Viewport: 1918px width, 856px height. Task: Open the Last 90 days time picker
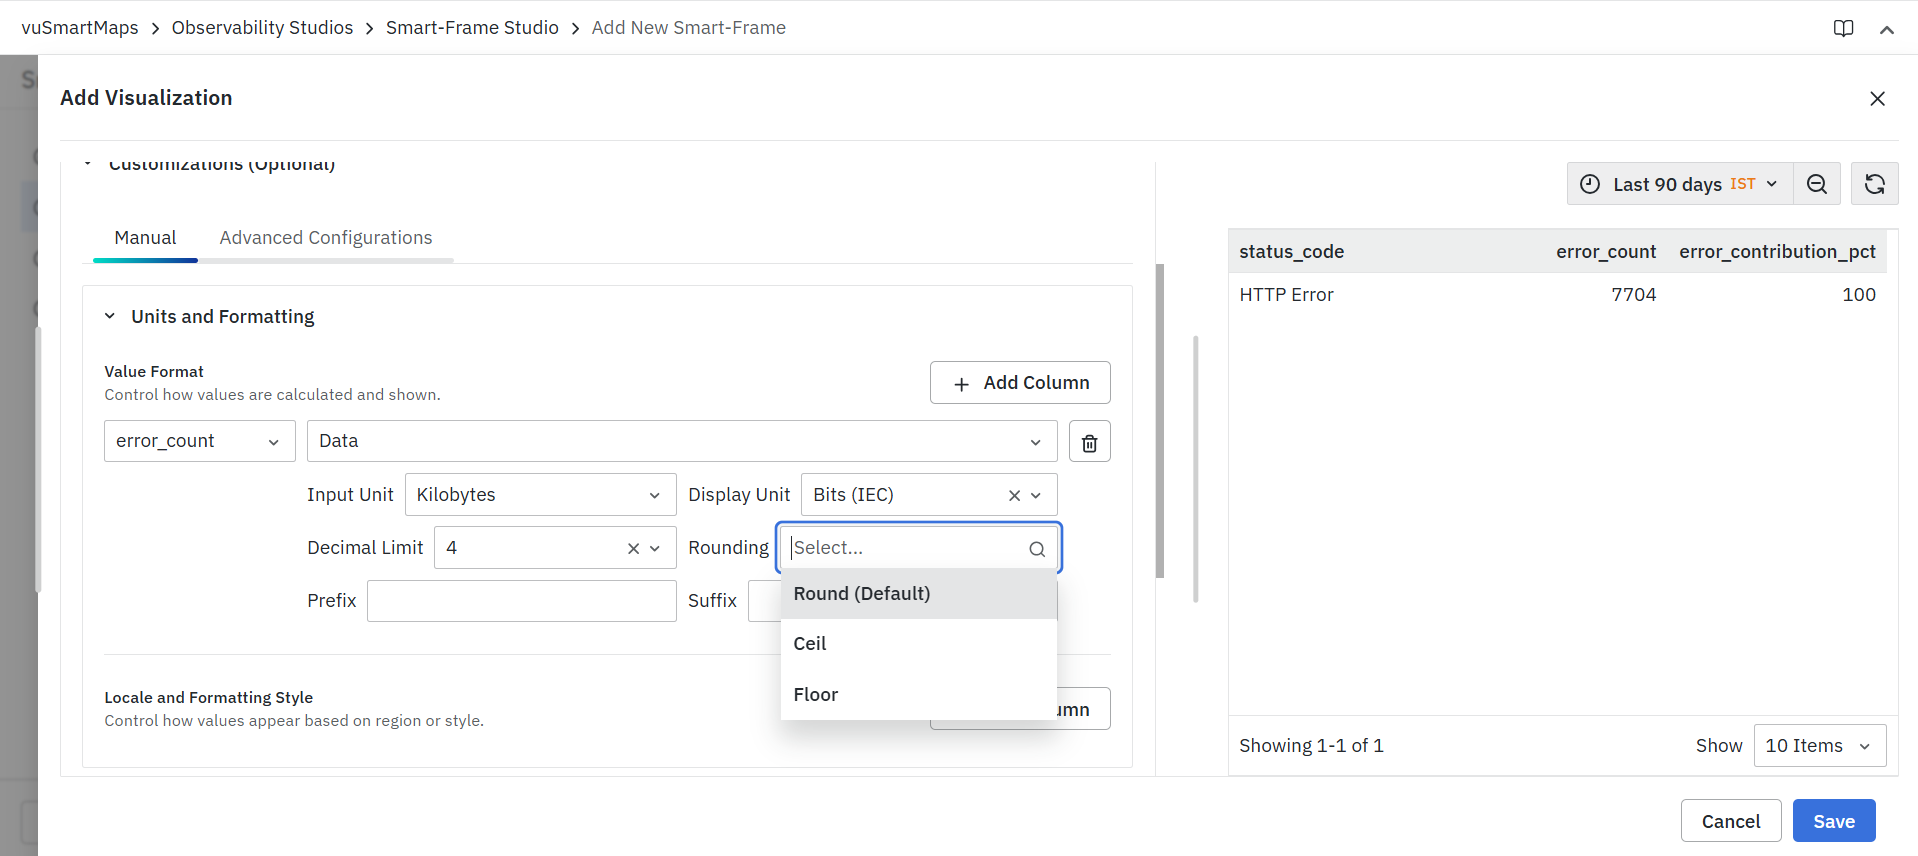(x=1680, y=184)
